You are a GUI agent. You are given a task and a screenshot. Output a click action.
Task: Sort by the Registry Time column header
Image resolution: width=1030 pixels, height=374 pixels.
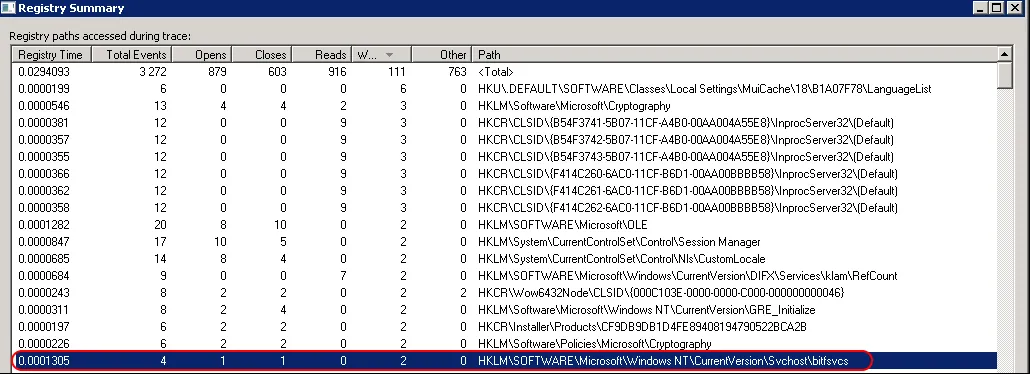tap(52, 55)
